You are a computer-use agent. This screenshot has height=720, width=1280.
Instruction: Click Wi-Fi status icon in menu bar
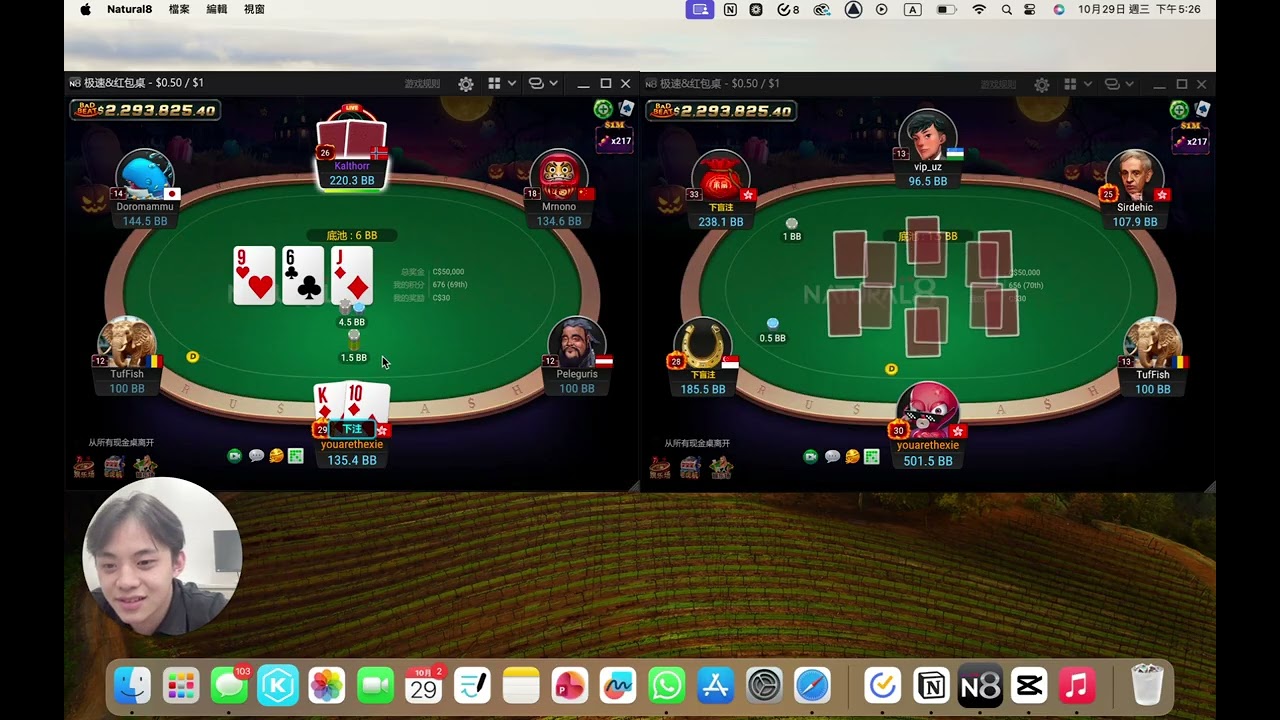pyautogui.click(x=979, y=9)
